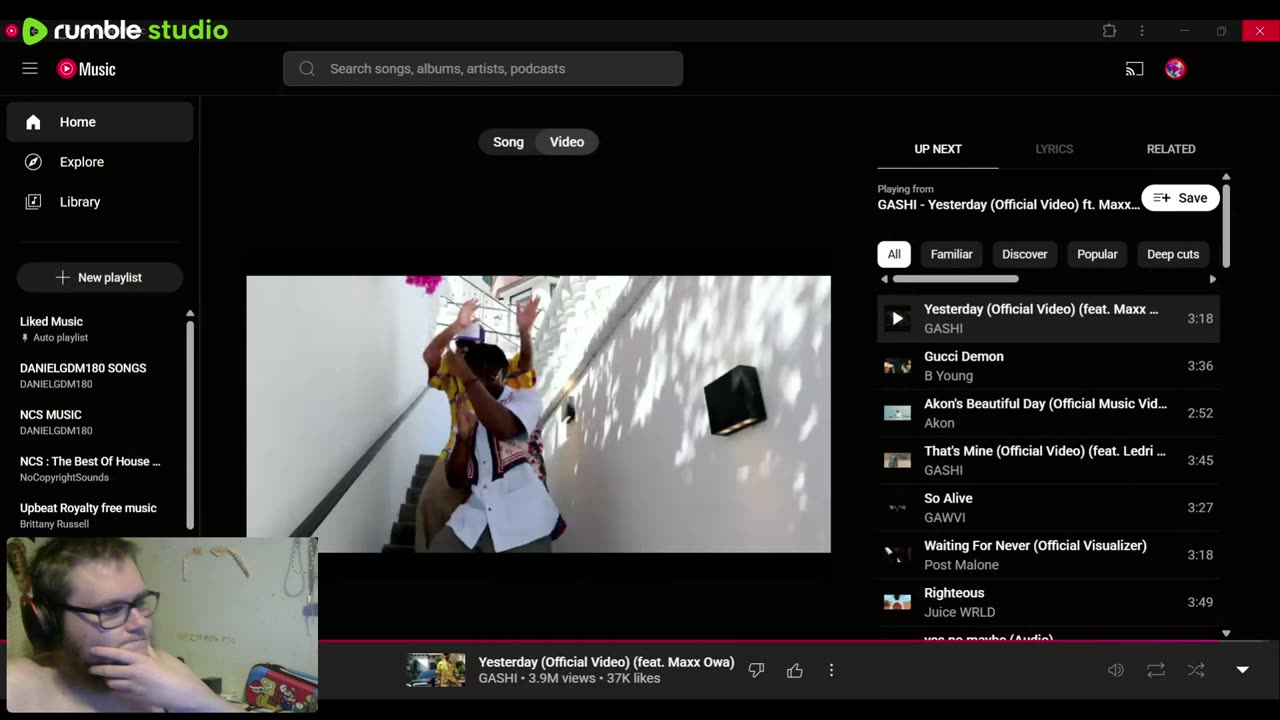This screenshot has height=720, width=1280.
Task: Open the account profile avatar
Action: tap(1175, 69)
